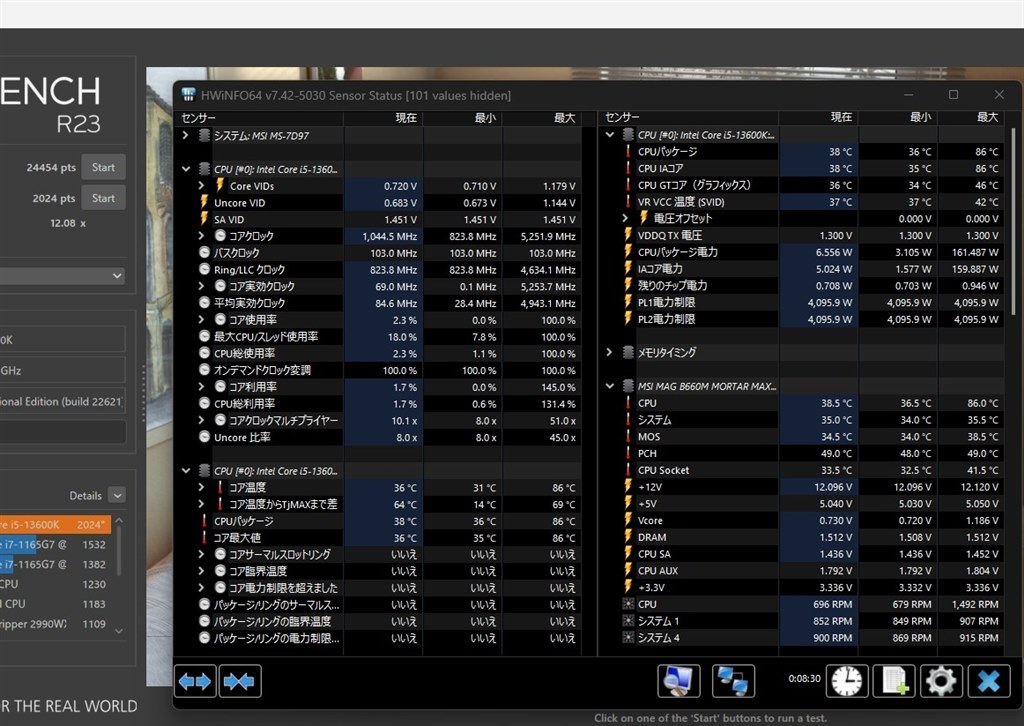
Task: Open the Cinebench dropdown above the 0K field
Action: pyautogui.click(x=62, y=276)
